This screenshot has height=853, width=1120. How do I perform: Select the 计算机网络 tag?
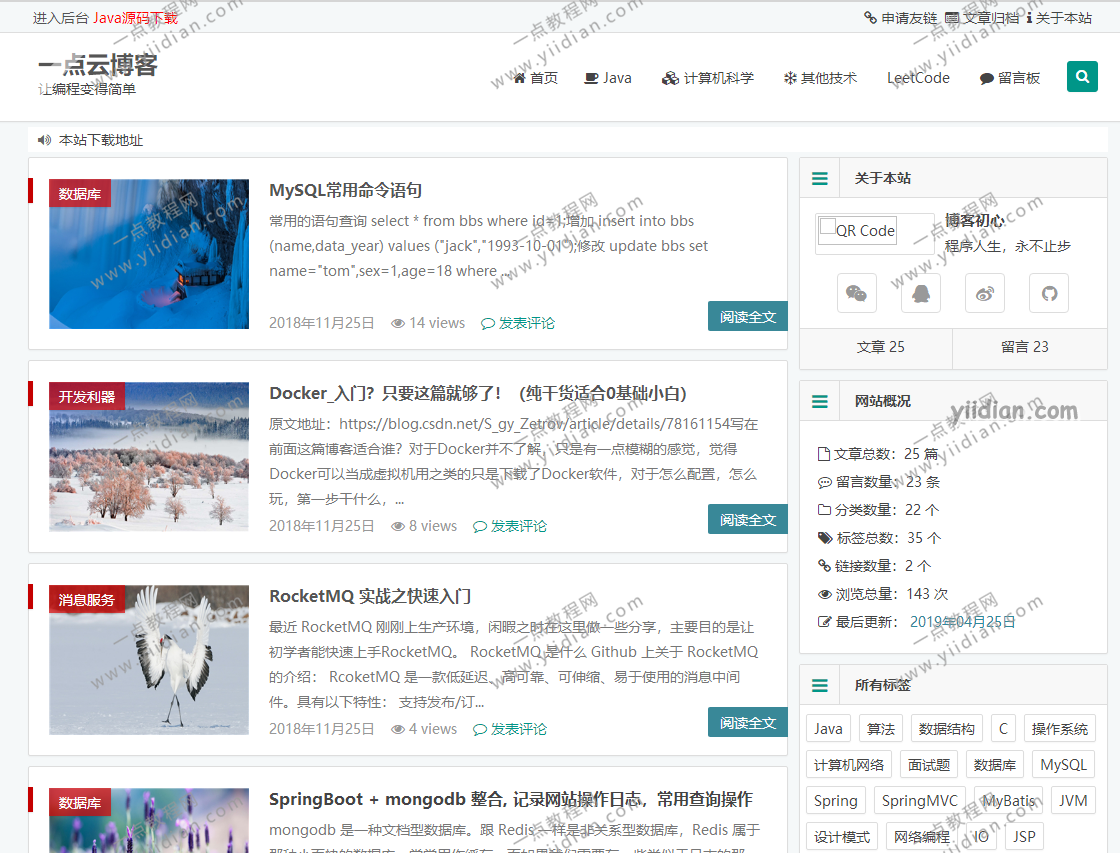pyautogui.click(x=849, y=765)
